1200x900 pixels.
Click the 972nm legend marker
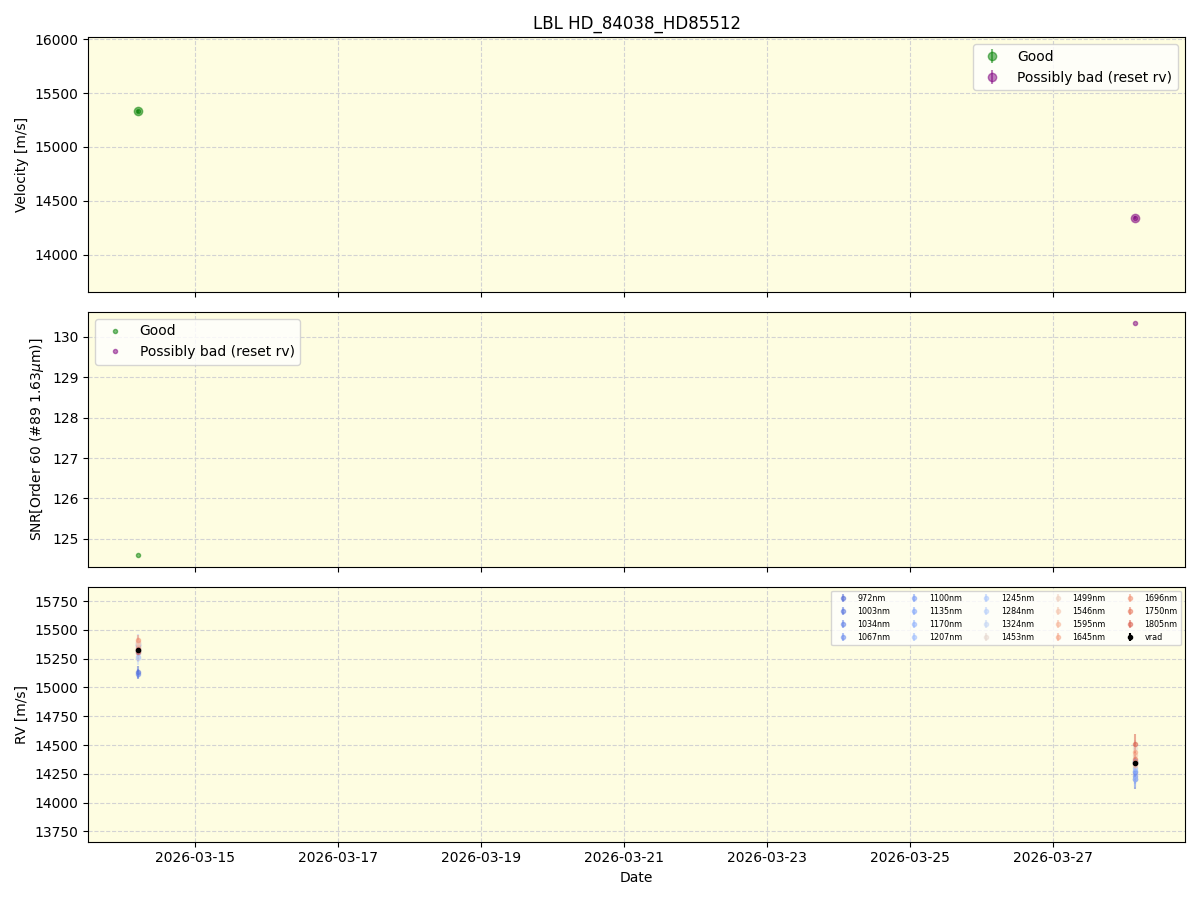click(x=842, y=598)
